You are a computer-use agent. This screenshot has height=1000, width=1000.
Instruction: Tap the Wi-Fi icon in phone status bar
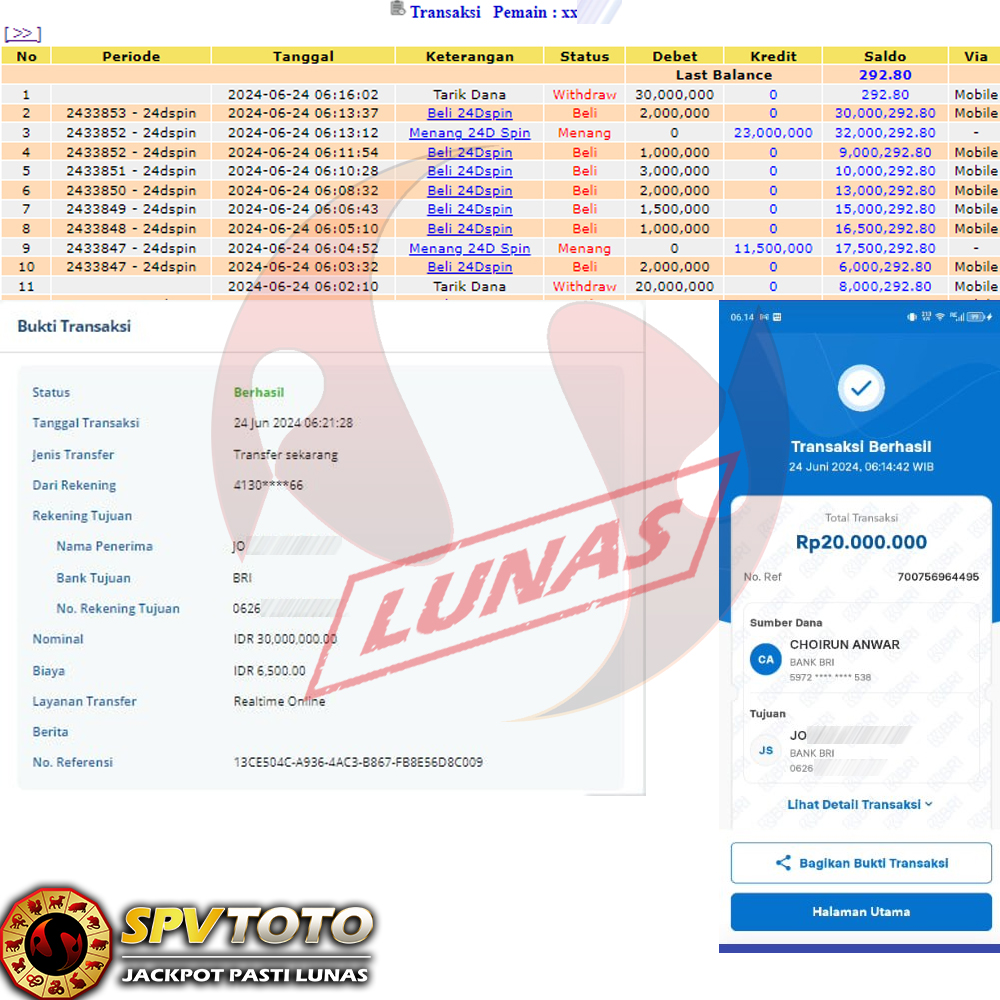tap(940, 317)
